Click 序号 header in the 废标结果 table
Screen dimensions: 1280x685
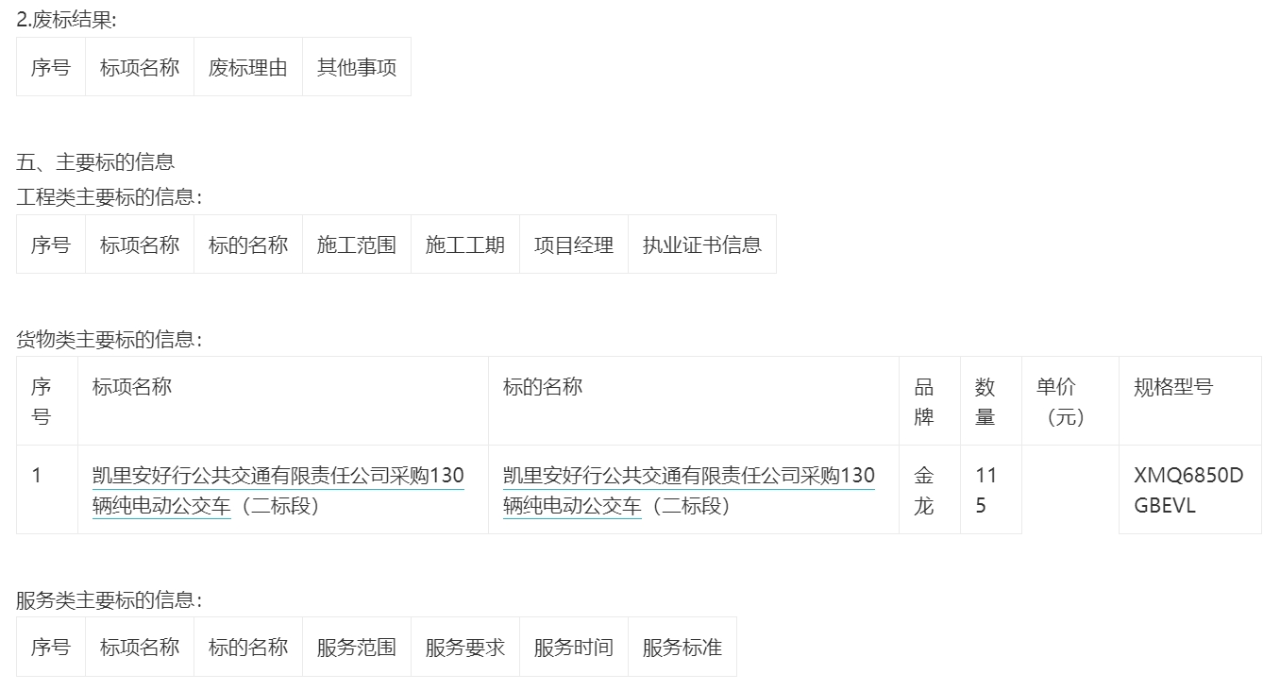tap(51, 67)
